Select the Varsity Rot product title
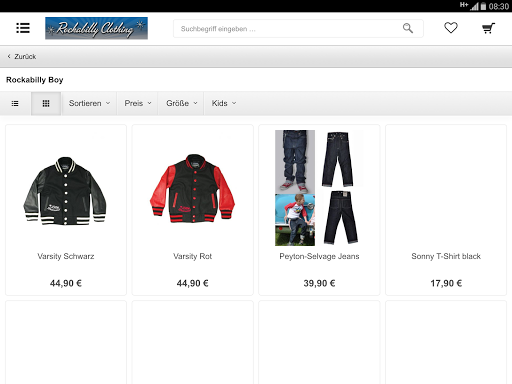512x384 pixels. click(x=193, y=256)
